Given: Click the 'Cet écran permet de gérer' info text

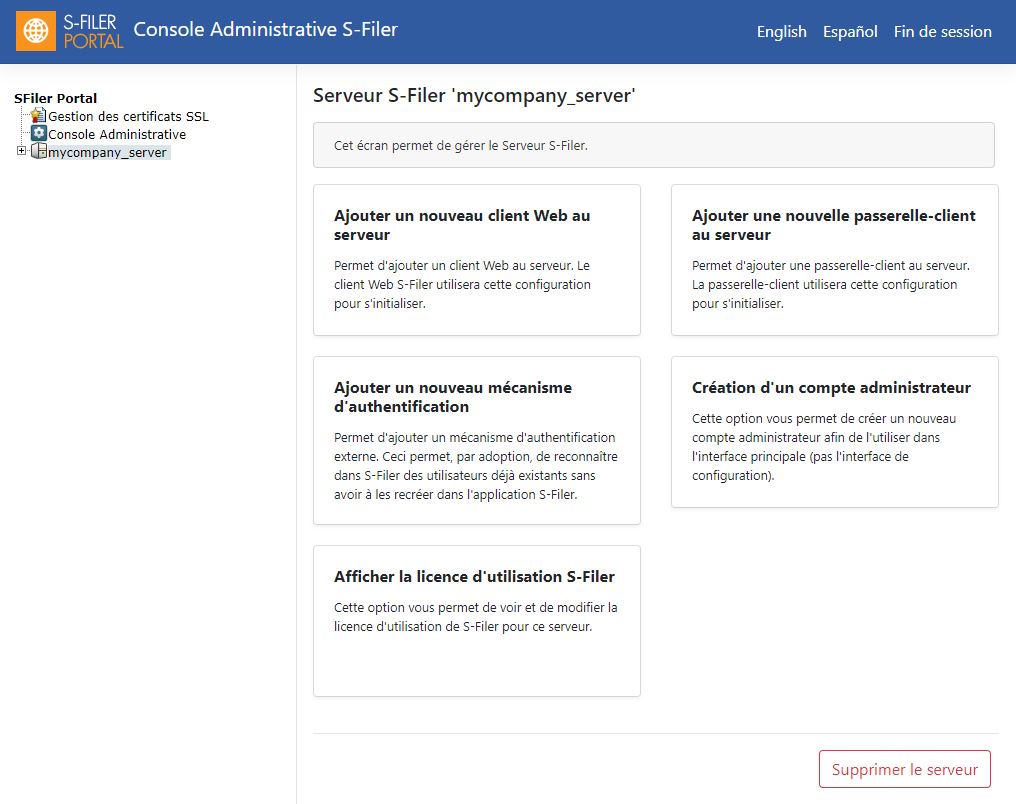Looking at the screenshot, I should coord(461,146).
